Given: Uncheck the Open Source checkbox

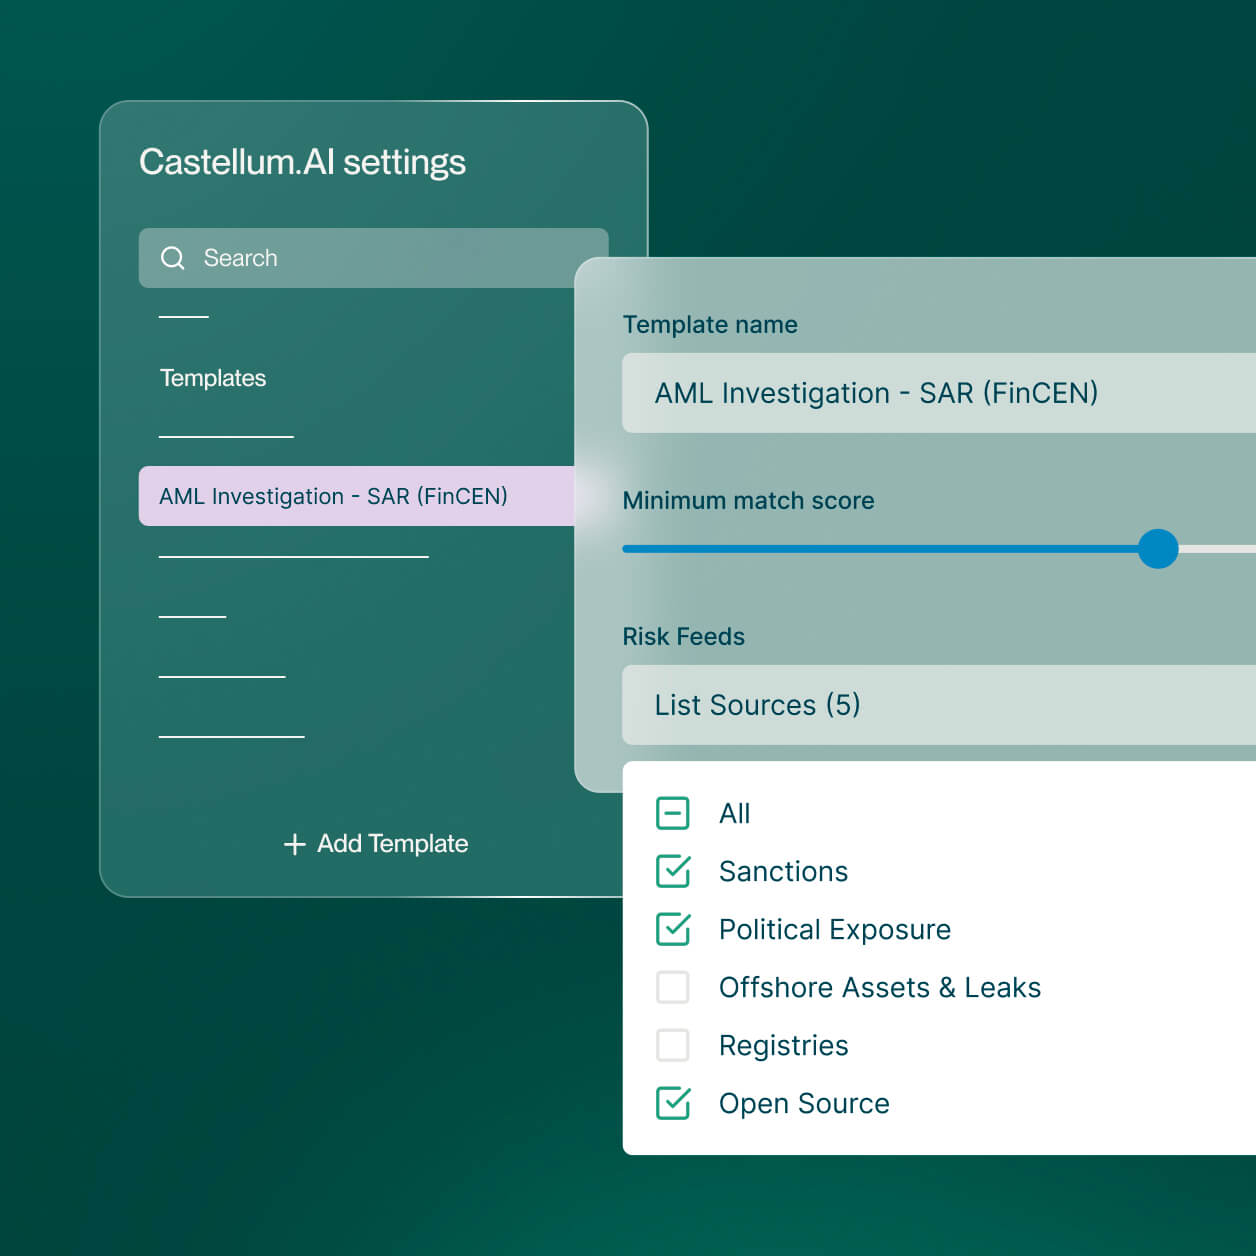Looking at the screenshot, I should 673,1103.
